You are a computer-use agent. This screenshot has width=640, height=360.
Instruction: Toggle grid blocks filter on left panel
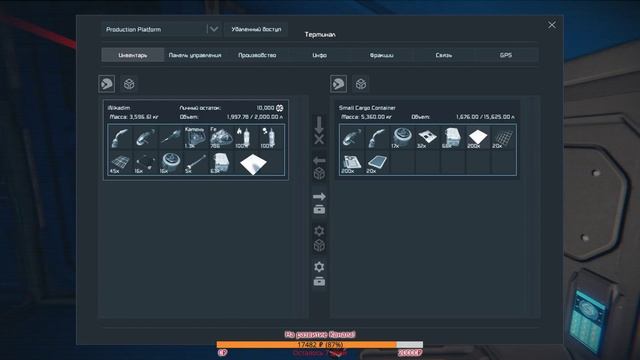point(129,84)
